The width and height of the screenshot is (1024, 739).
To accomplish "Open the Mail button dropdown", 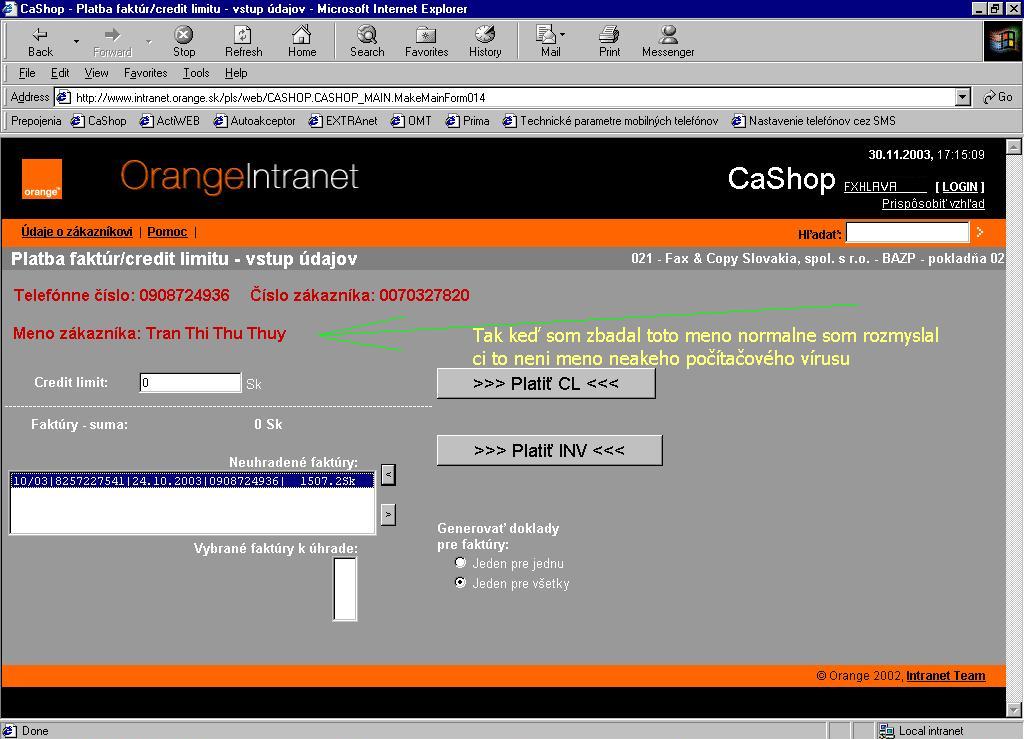I will pyautogui.click(x=562, y=35).
